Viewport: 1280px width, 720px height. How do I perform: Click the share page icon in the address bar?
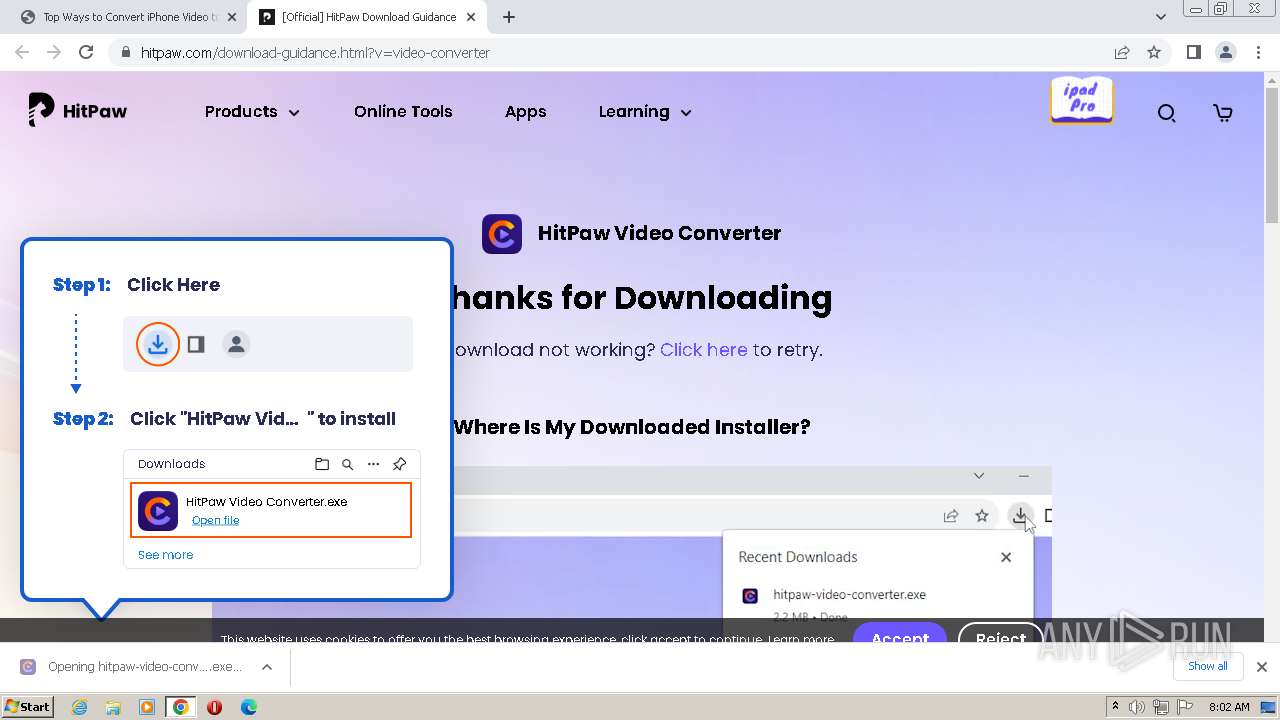[x=1122, y=52]
